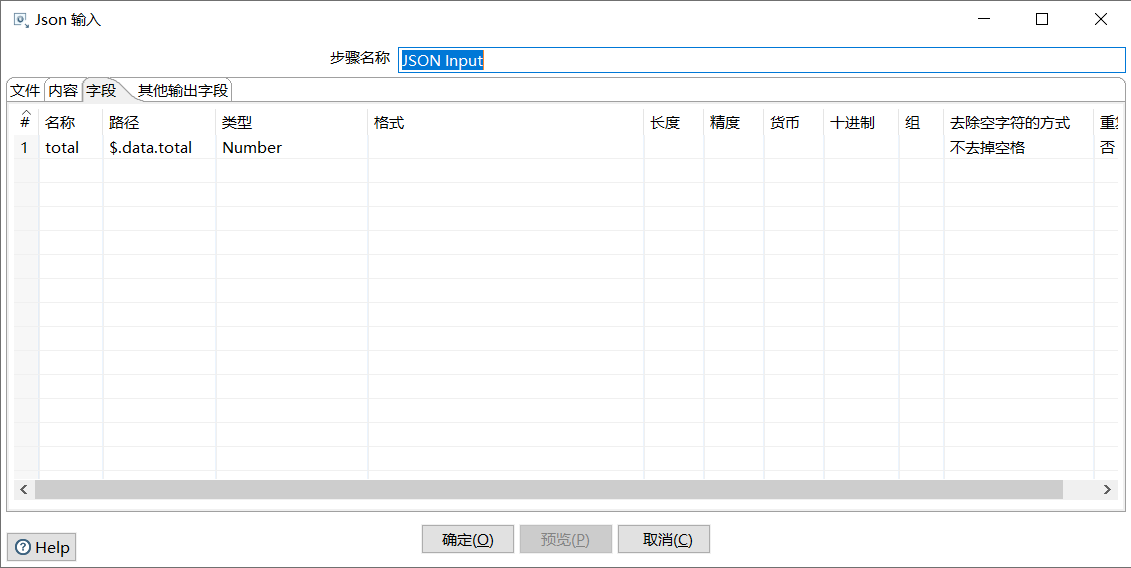Click the 组 column header
This screenshot has height=568, width=1131.
click(x=921, y=123)
